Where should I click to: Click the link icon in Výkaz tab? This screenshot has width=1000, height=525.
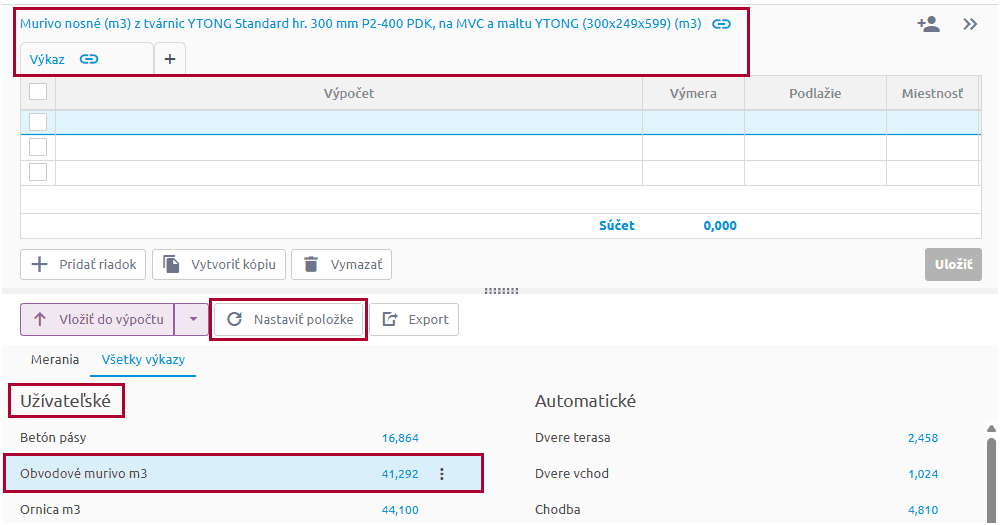pos(89,59)
